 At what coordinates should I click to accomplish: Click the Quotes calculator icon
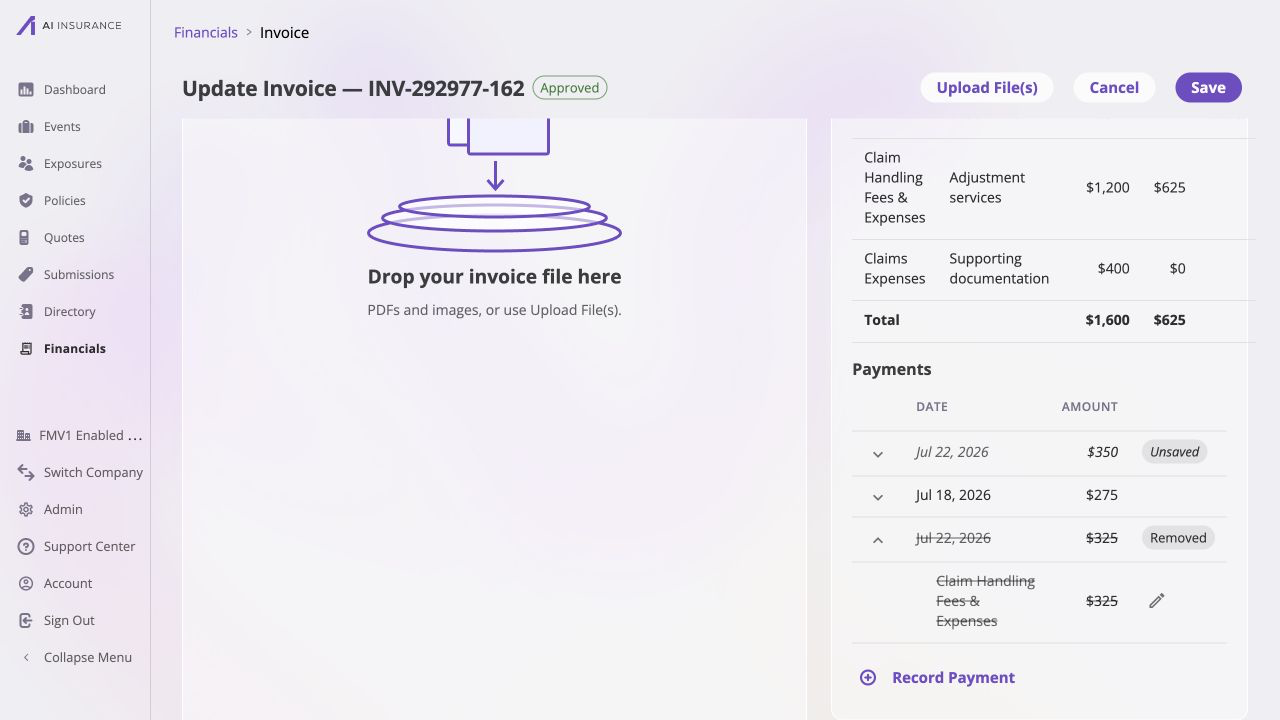(26, 238)
